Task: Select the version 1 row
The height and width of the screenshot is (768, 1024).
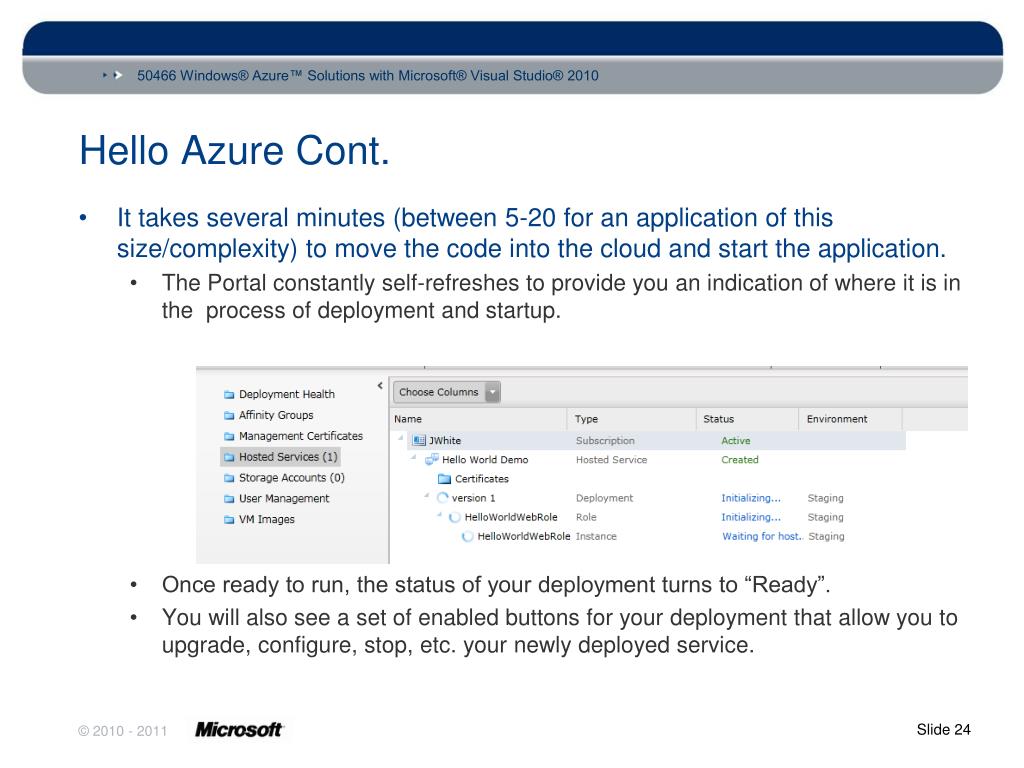Action: [473, 498]
